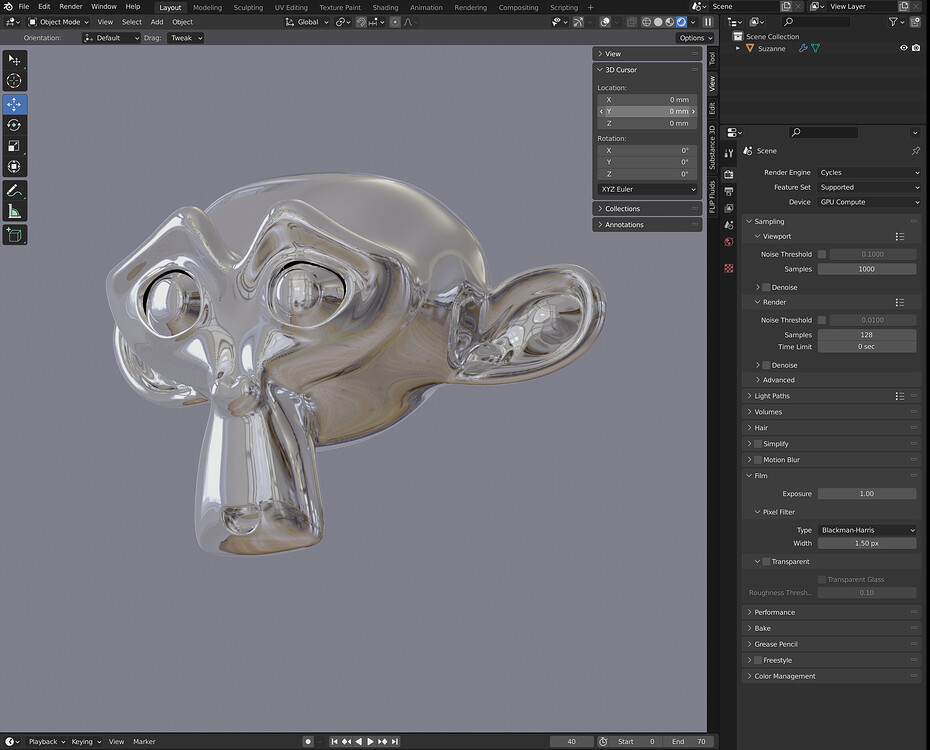Play the animation forward
930x750 pixels.
tap(371, 742)
